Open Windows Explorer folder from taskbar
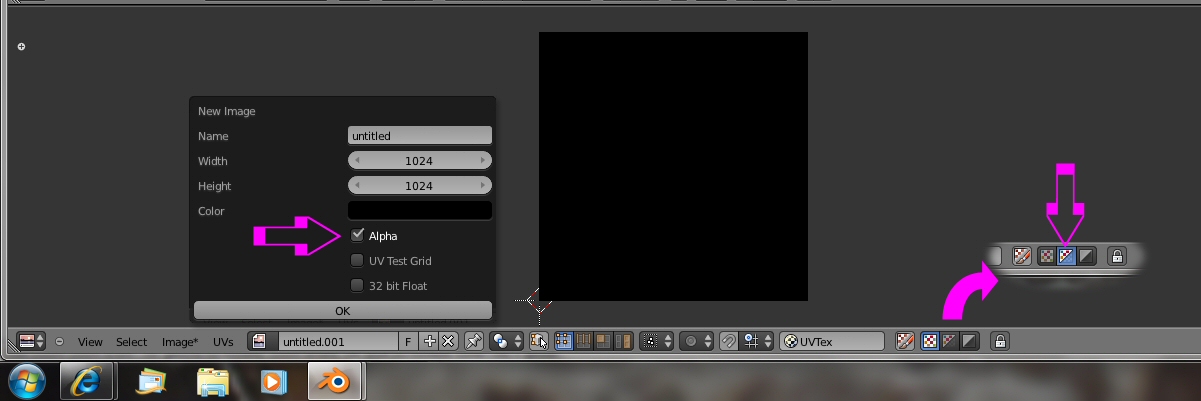 pyautogui.click(x=213, y=382)
